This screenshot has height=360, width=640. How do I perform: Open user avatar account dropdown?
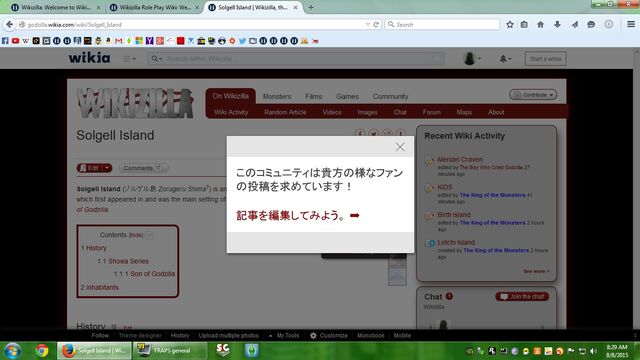tap(472, 59)
